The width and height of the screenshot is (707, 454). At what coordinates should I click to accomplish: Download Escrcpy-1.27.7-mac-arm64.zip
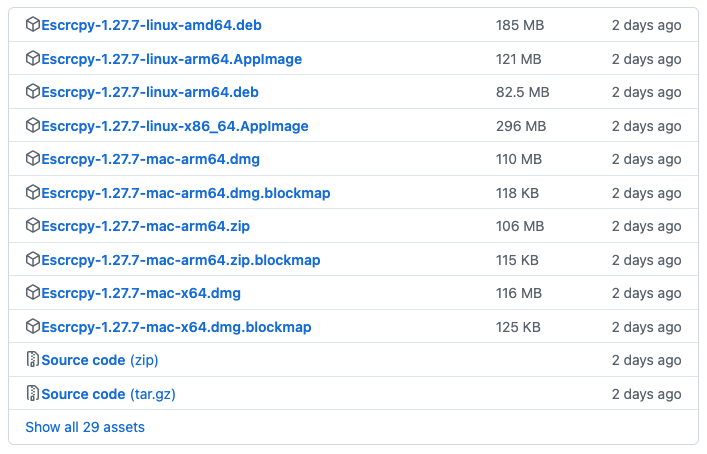coord(146,226)
